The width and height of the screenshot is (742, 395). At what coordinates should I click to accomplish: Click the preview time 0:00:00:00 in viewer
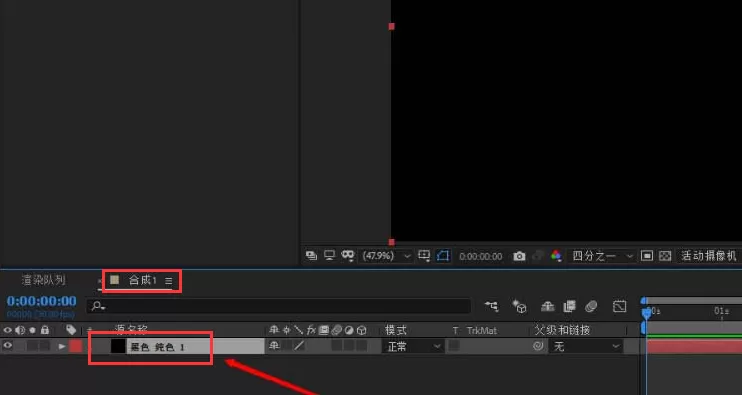click(480, 256)
